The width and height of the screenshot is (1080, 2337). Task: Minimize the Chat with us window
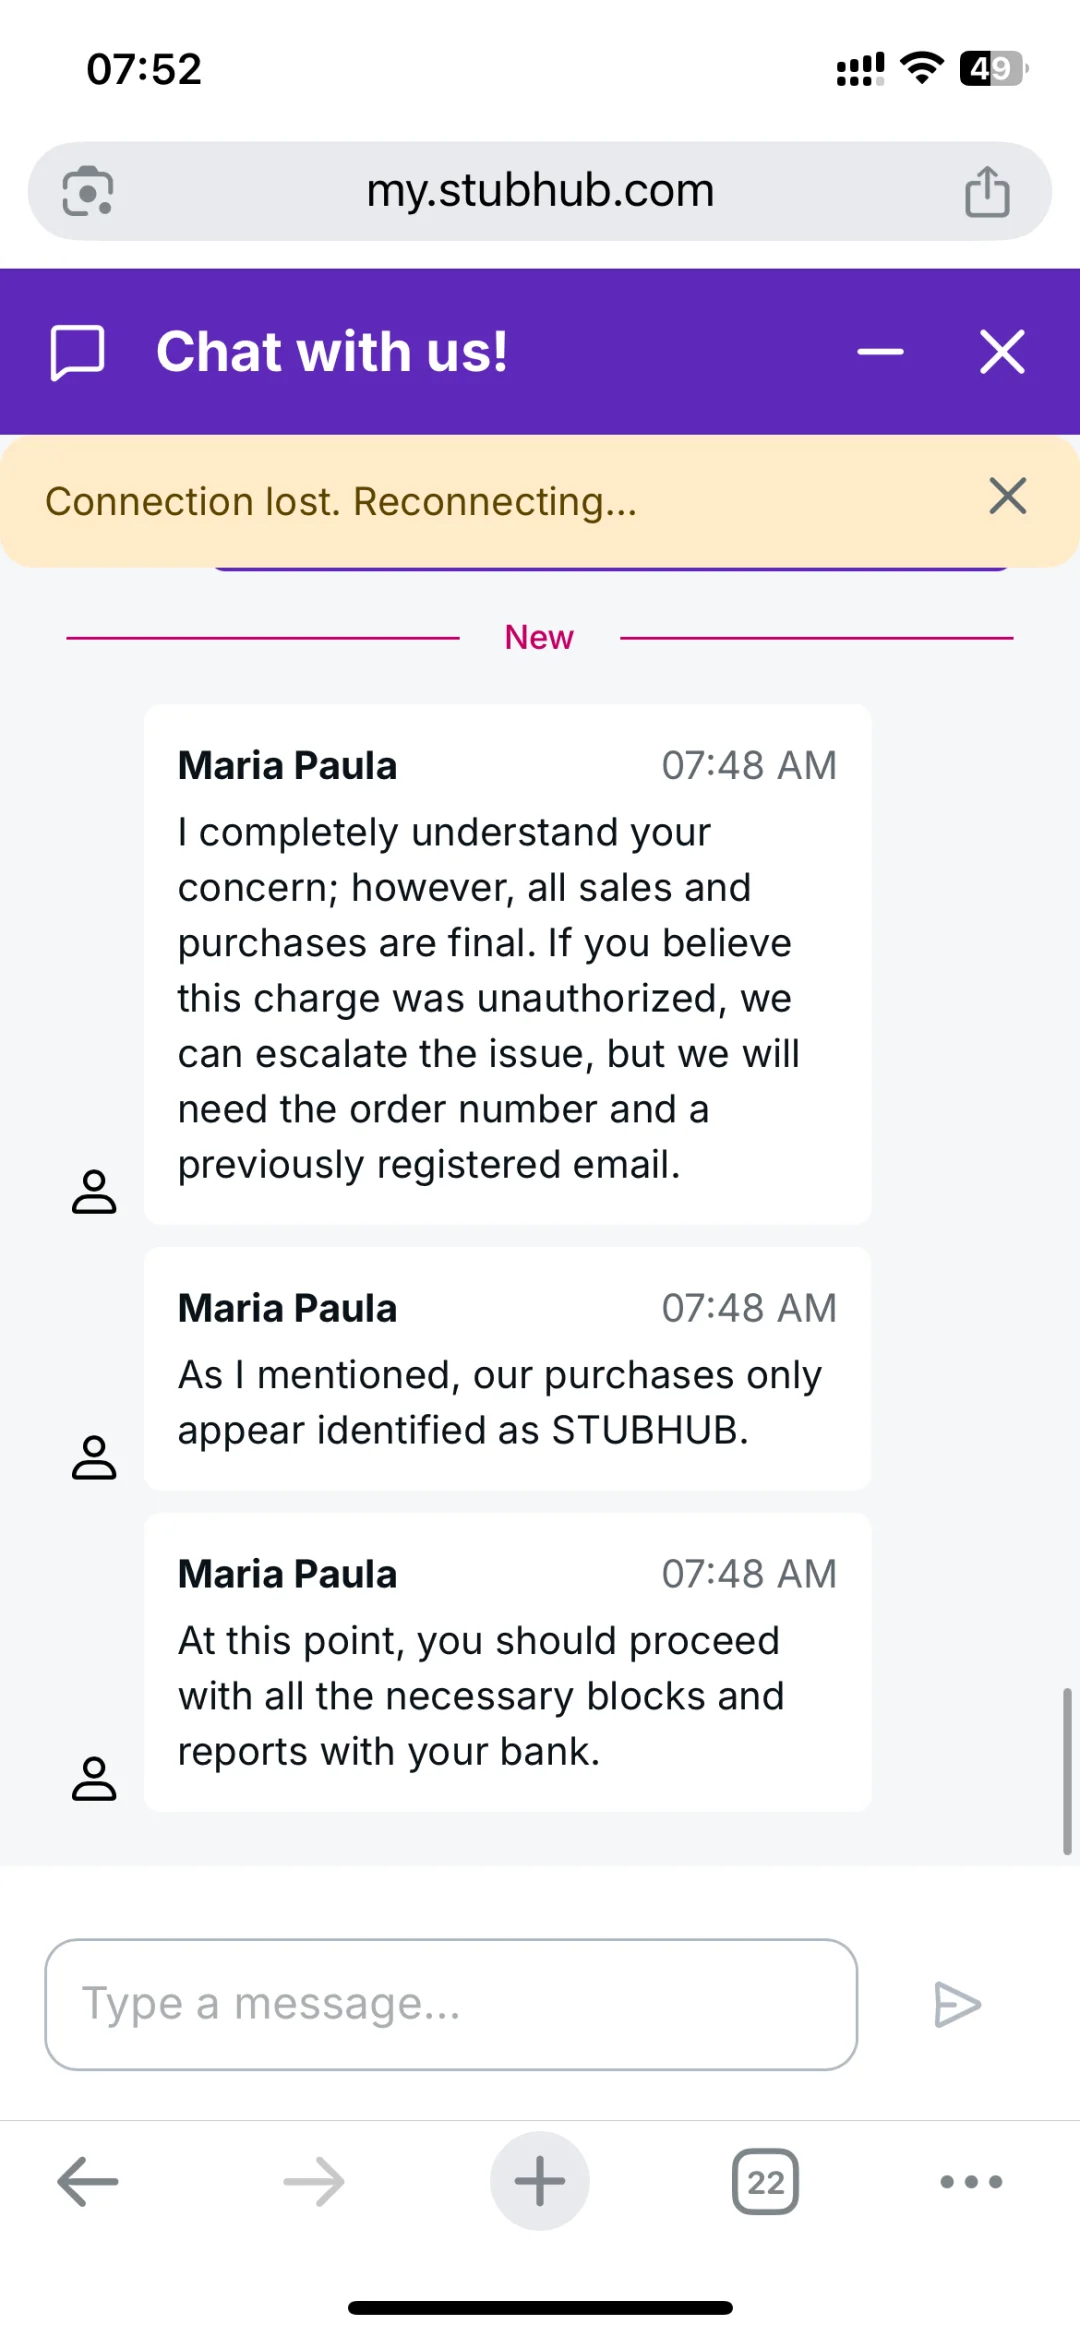pyautogui.click(x=880, y=352)
